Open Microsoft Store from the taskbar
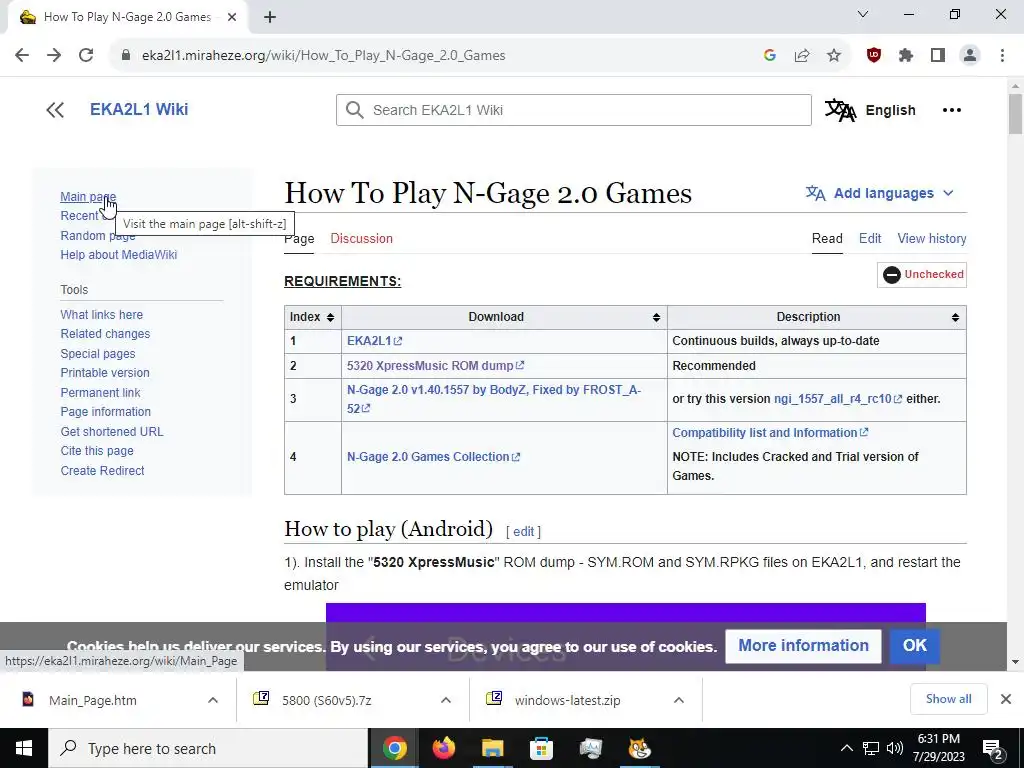This screenshot has width=1024, height=768. [541, 748]
